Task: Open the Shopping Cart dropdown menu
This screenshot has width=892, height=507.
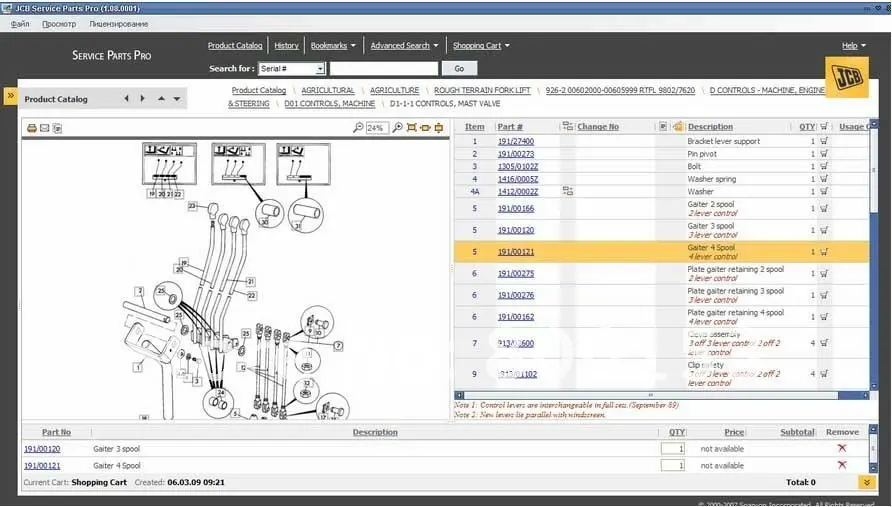Action: coord(481,46)
